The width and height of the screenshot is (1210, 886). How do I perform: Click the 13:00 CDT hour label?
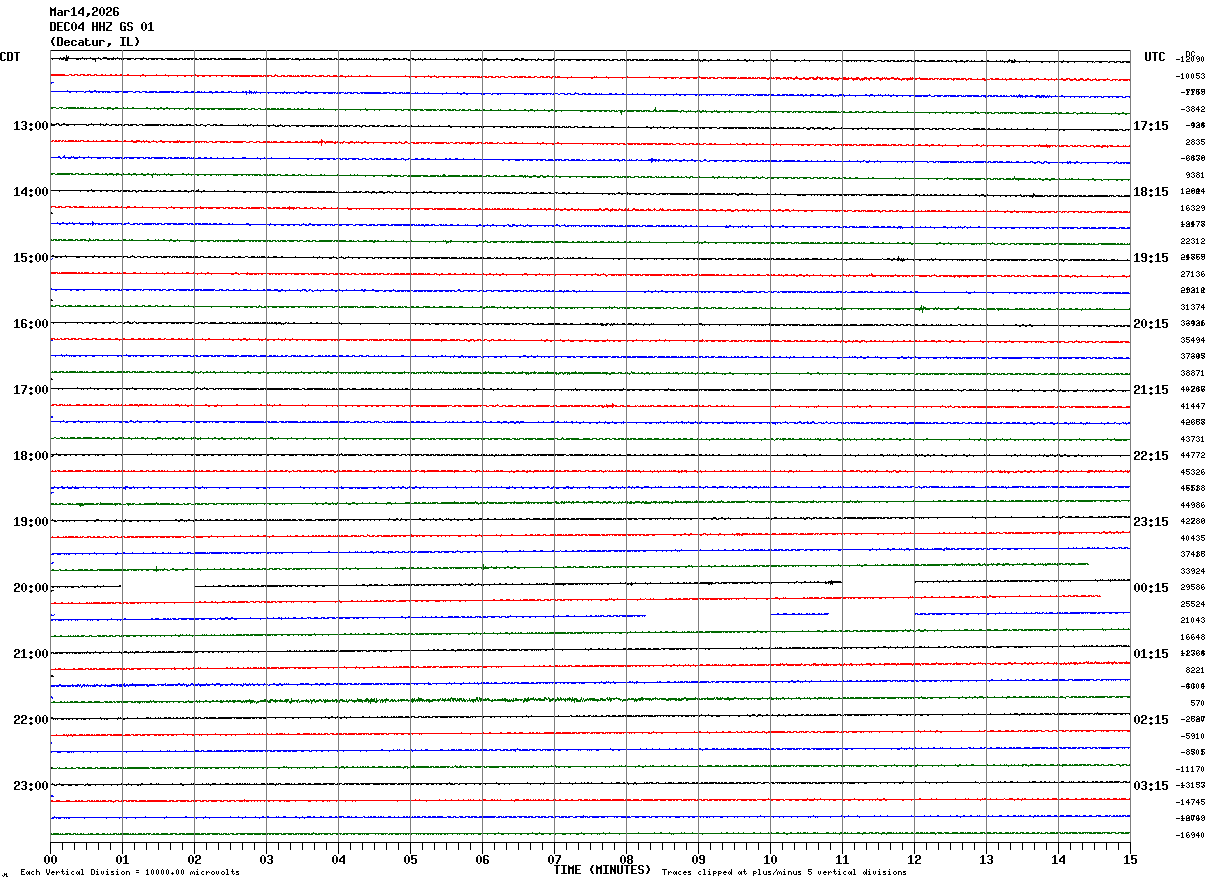tap(31, 126)
